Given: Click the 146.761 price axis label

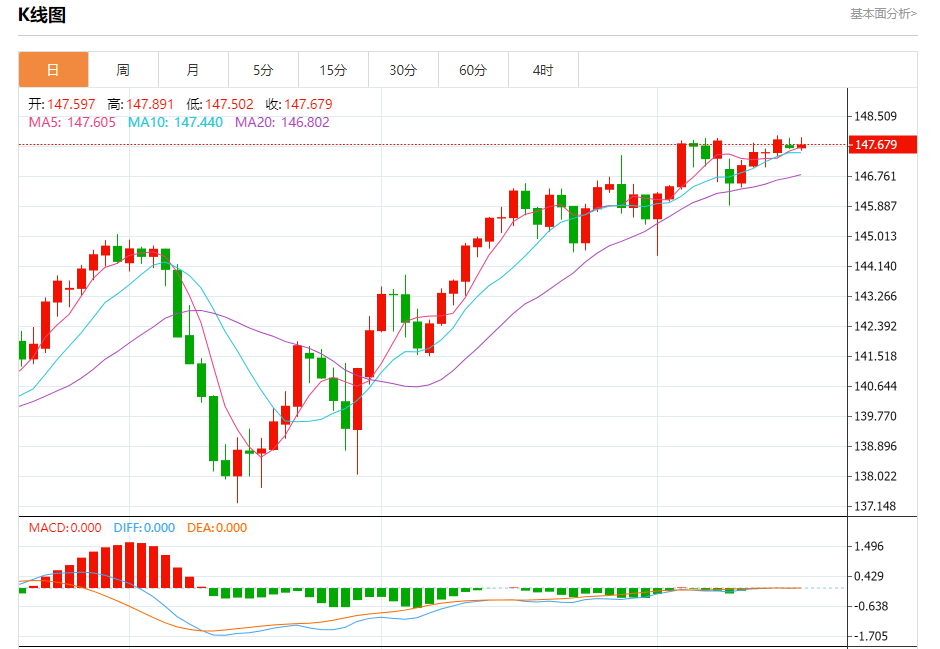Looking at the screenshot, I should point(875,176).
